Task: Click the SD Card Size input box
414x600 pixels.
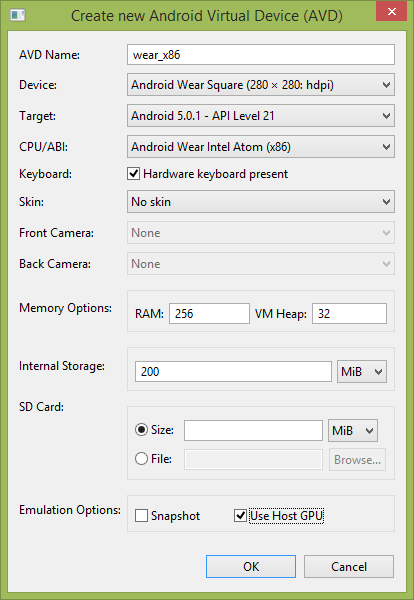Action: 253,430
